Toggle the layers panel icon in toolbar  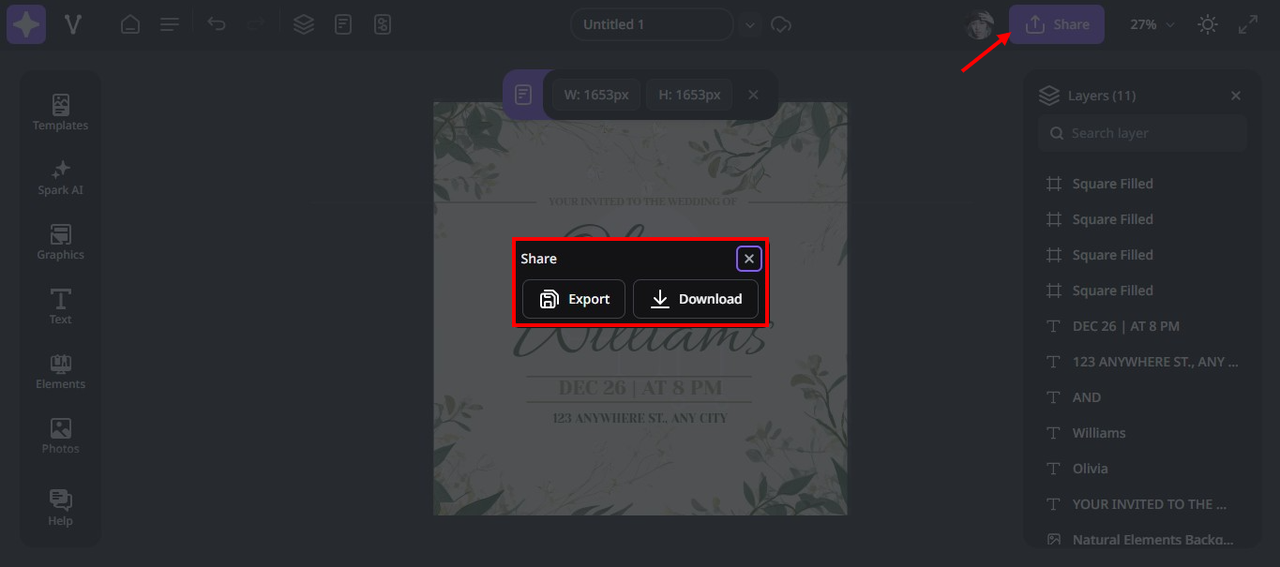click(303, 24)
